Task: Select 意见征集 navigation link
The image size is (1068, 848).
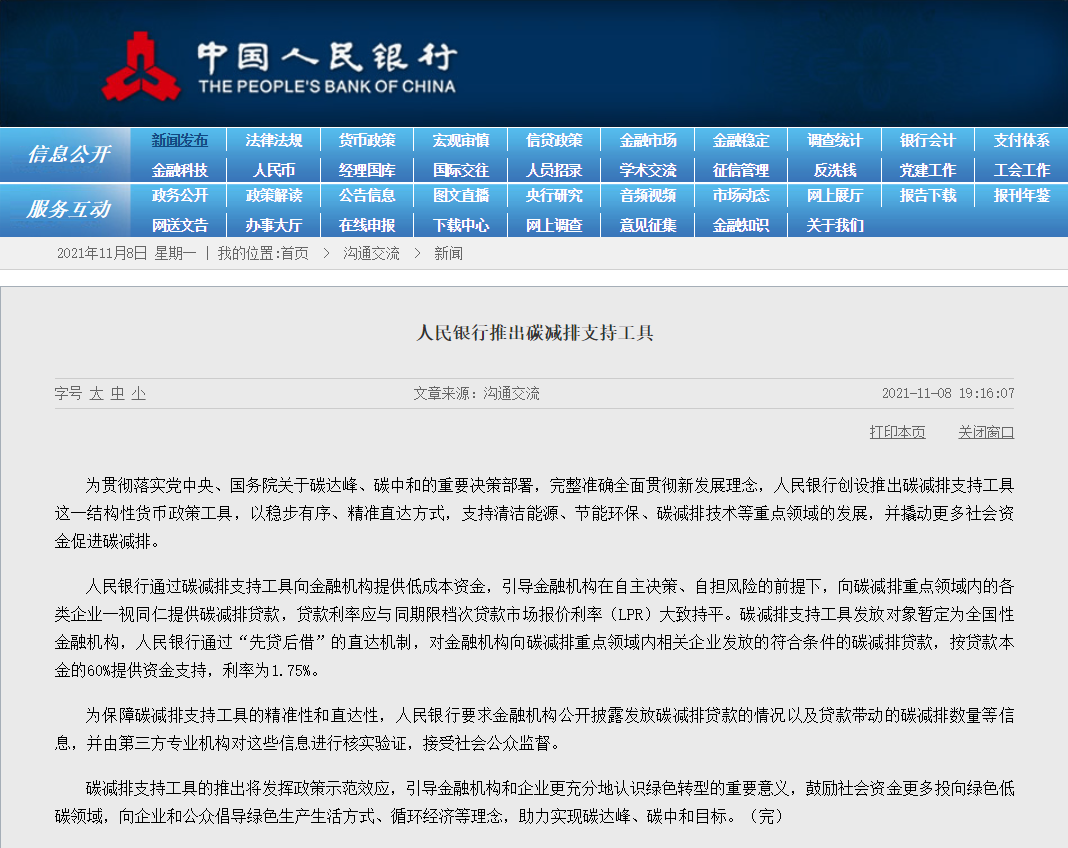Action: 648,225
